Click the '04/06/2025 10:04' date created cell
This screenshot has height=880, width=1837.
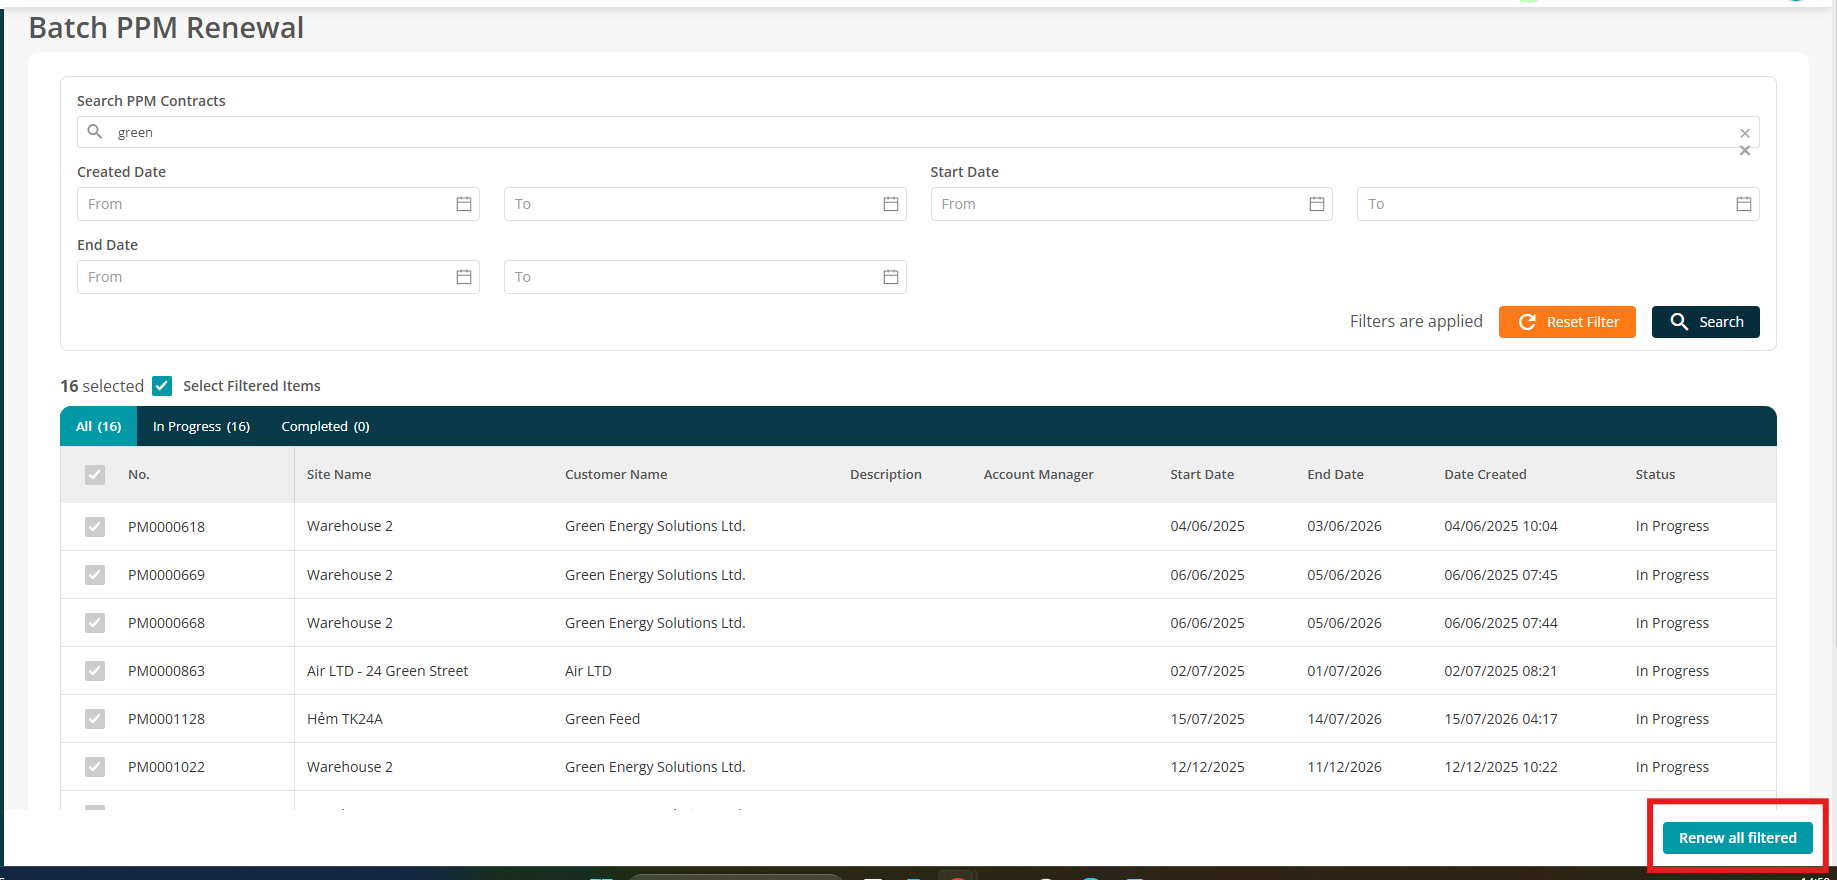pos(1501,526)
